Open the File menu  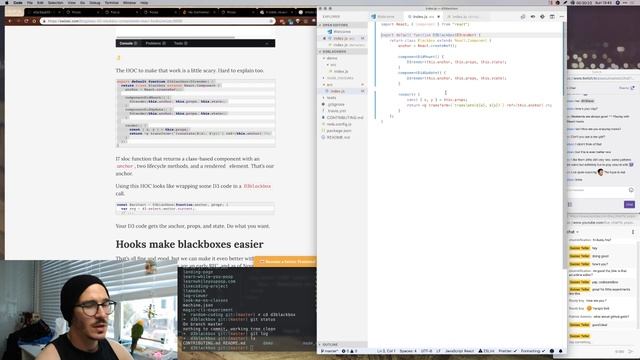pos(30,2)
